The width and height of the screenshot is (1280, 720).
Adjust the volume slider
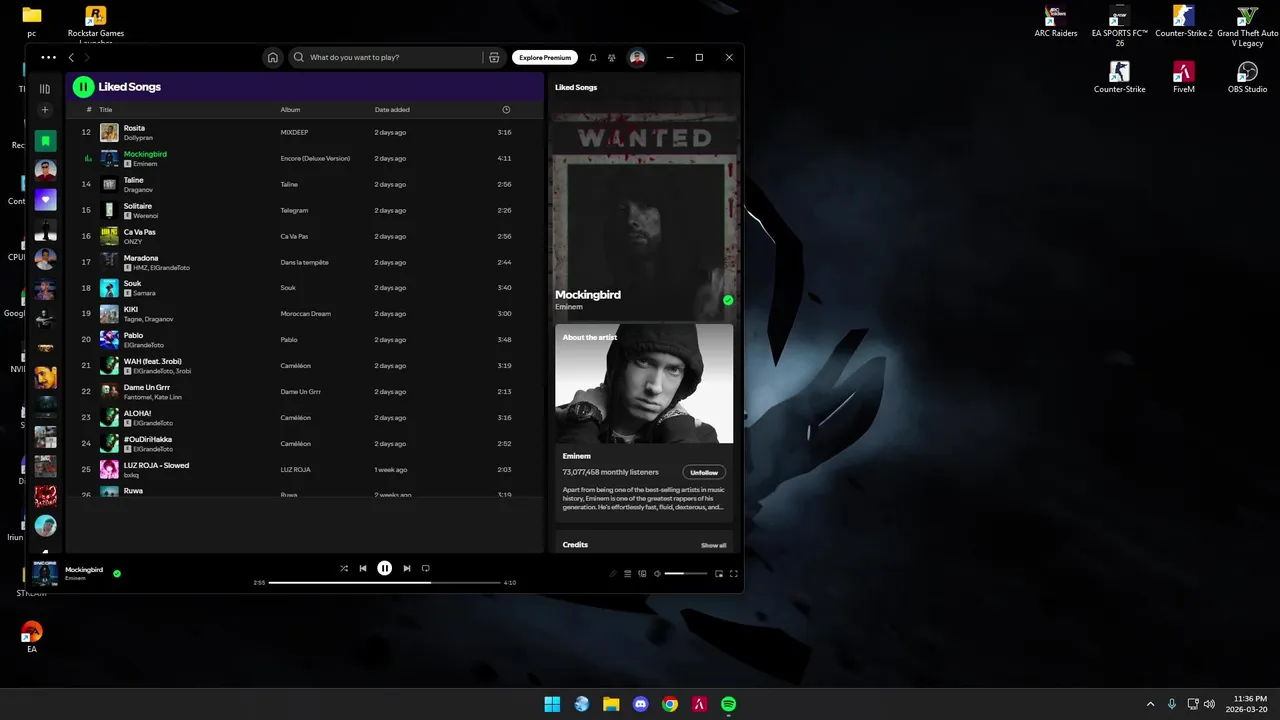pyautogui.click(x=686, y=574)
